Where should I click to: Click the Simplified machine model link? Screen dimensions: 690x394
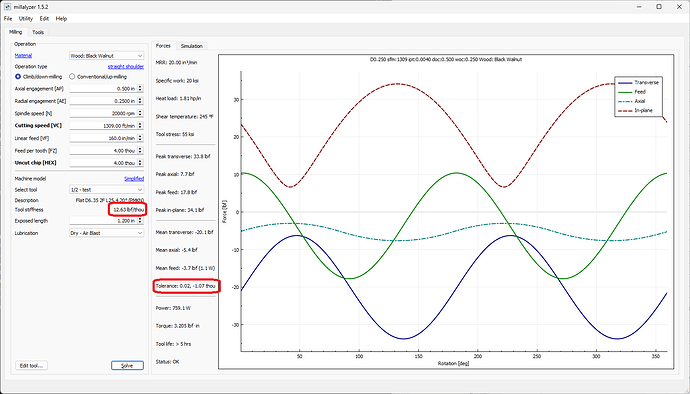pos(134,179)
